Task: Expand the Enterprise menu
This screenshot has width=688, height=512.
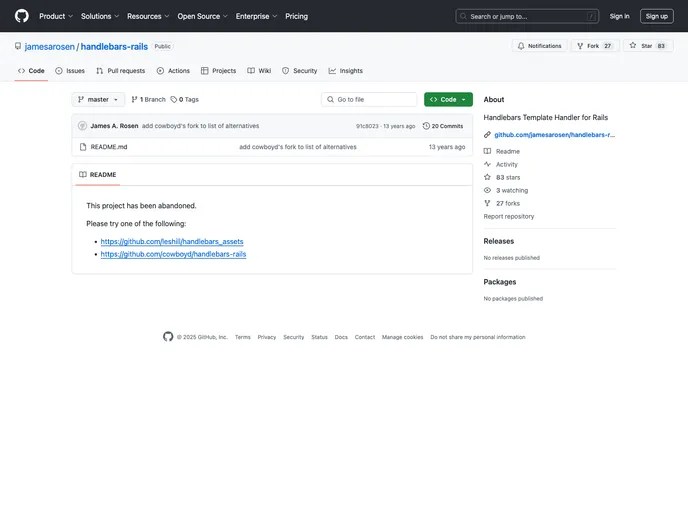Action: pyautogui.click(x=256, y=16)
